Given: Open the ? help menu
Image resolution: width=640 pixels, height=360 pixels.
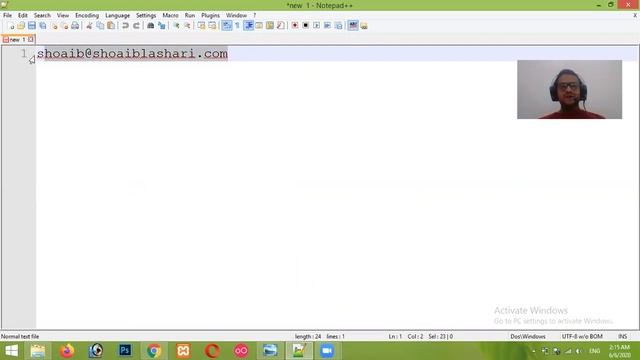Looking at the screenshot, I should 254,15.
